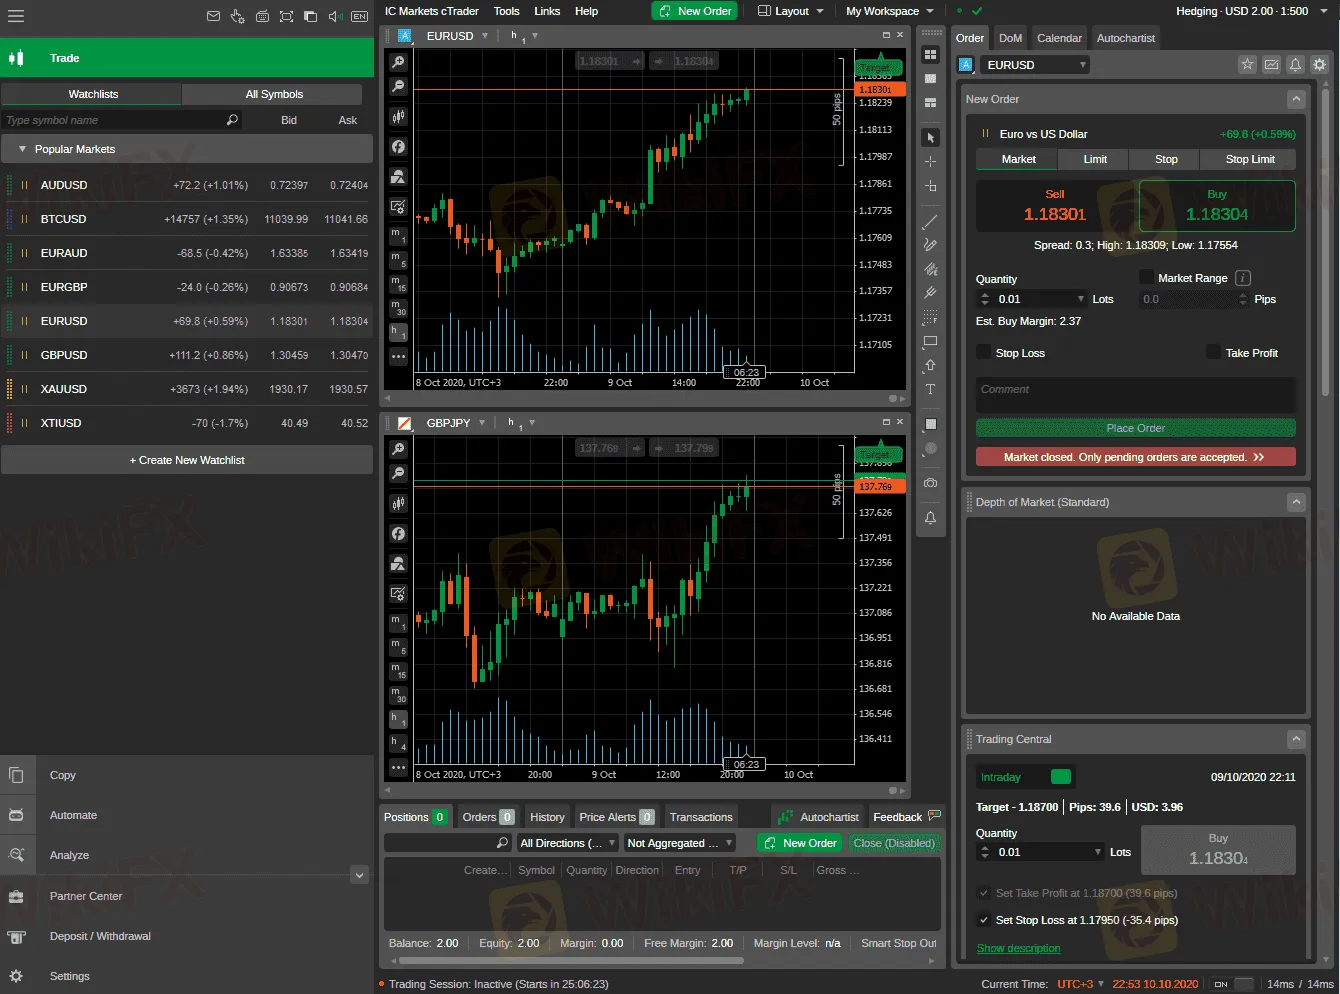Open the Tools menu
Screen dimensions: 1340x994
point(506,11)
